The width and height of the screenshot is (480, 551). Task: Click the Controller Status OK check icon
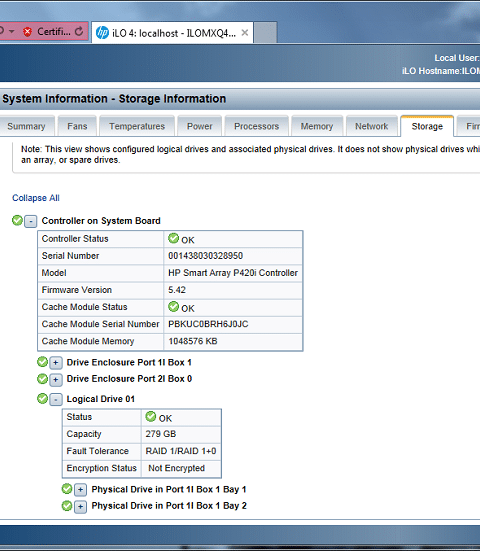click(173, 238)
